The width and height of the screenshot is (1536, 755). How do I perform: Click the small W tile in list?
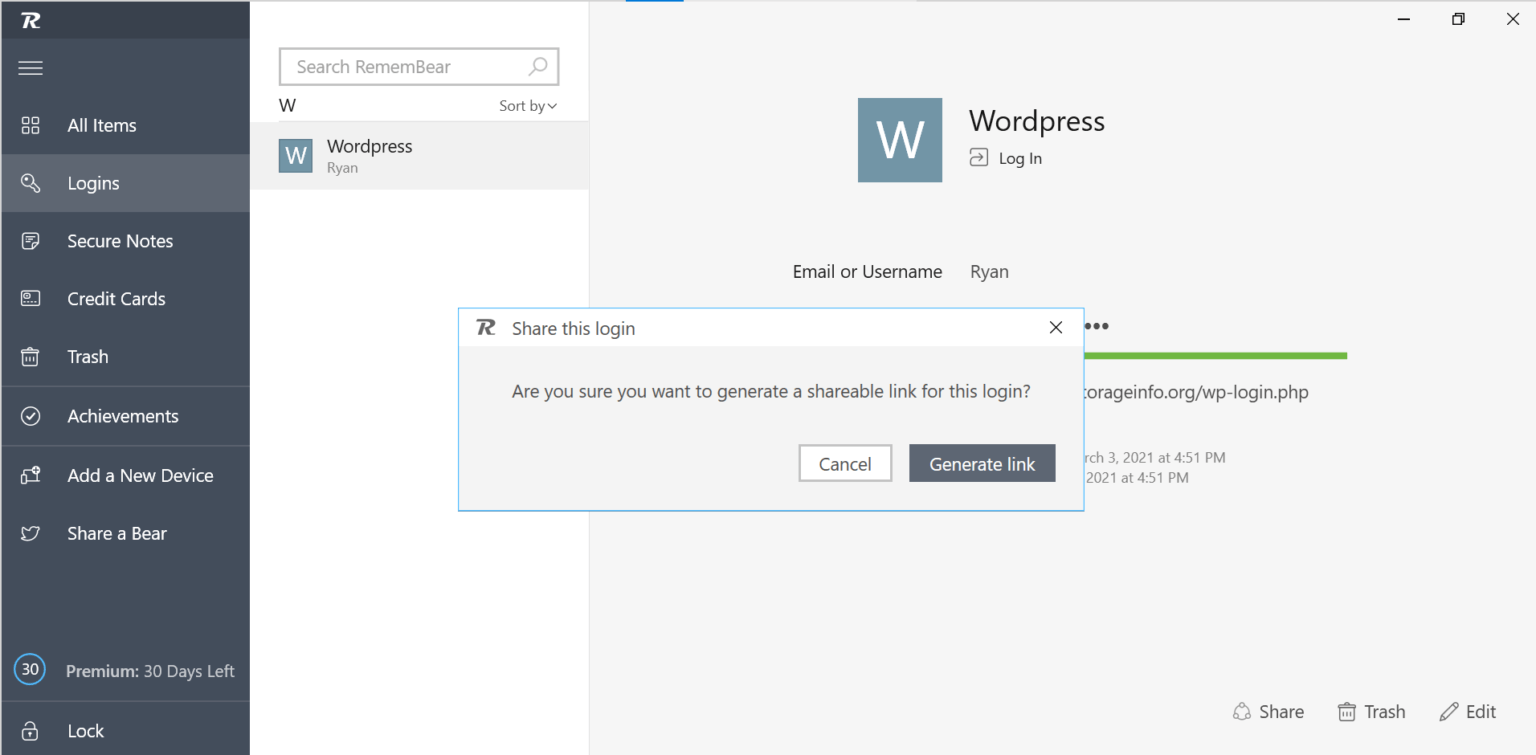pos(296,156)
